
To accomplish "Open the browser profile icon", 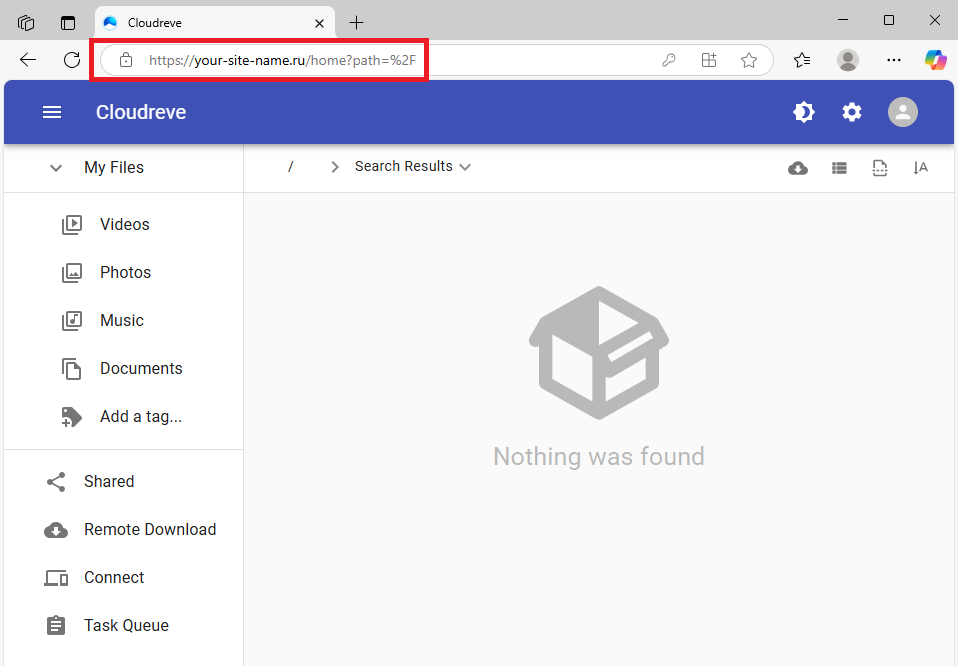I will click(x=847, y=60).
